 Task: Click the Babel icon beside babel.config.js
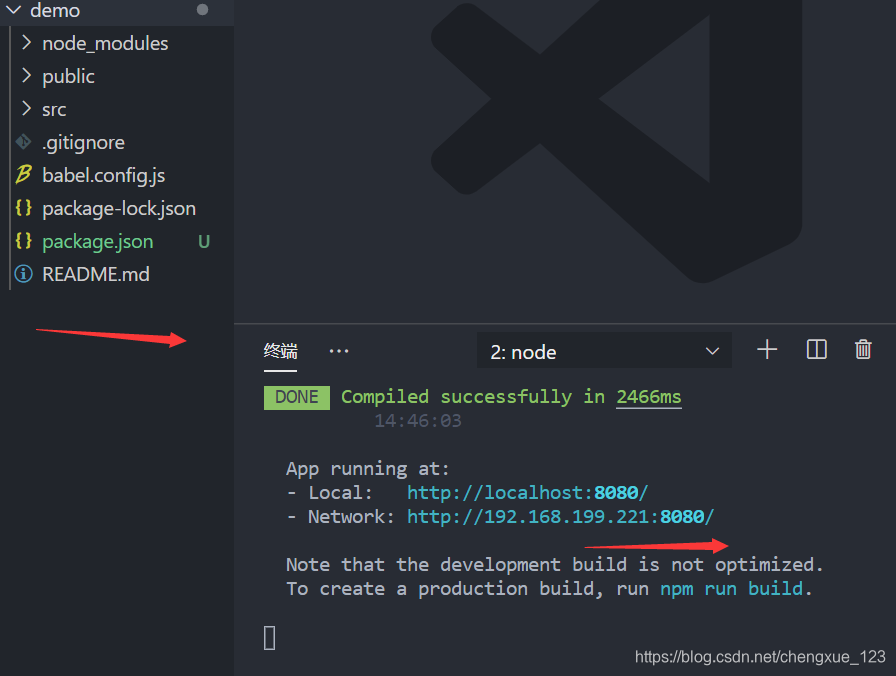23,174
